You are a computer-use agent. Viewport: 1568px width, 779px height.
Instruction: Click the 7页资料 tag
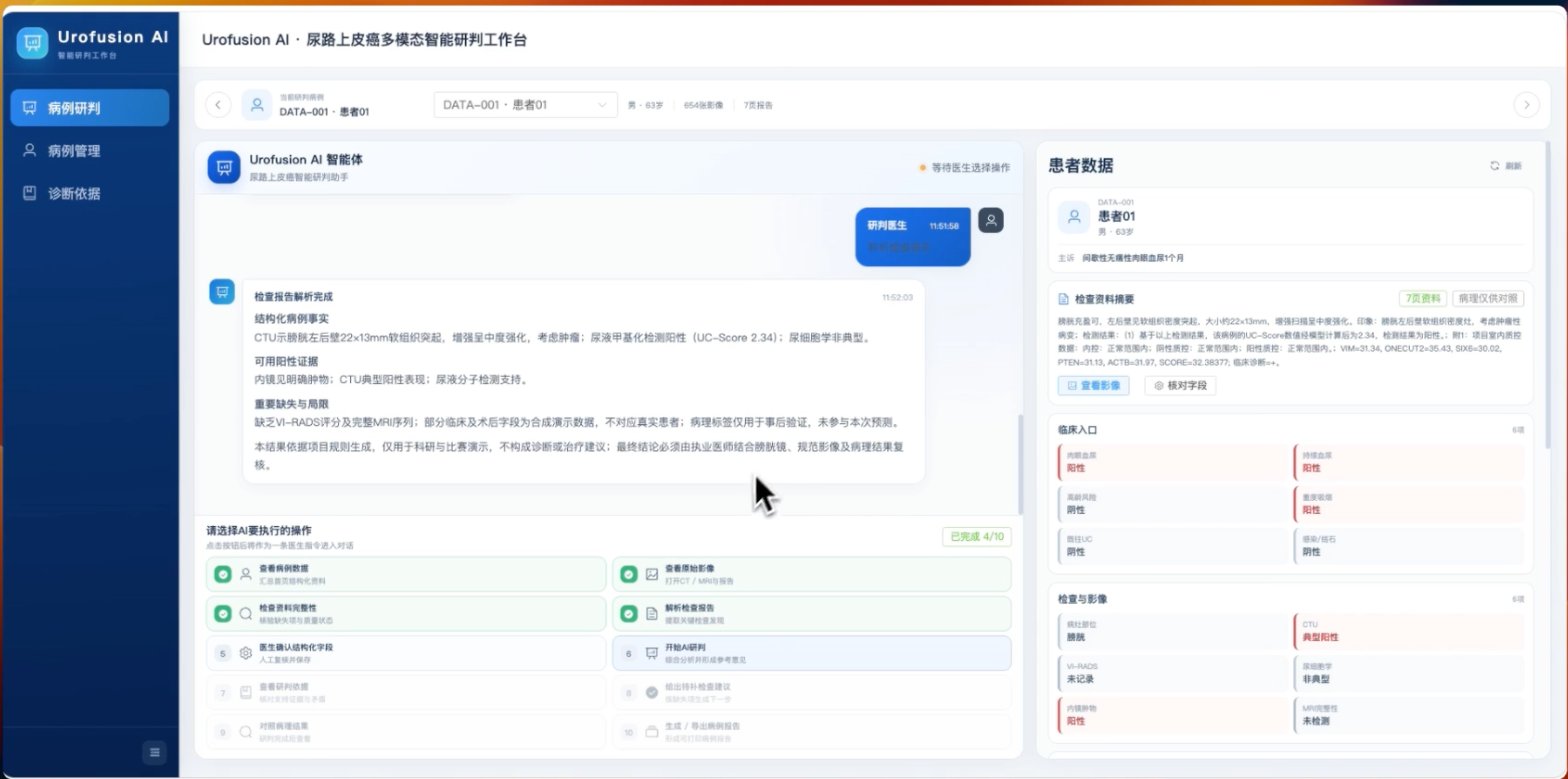click(1422, 299)
